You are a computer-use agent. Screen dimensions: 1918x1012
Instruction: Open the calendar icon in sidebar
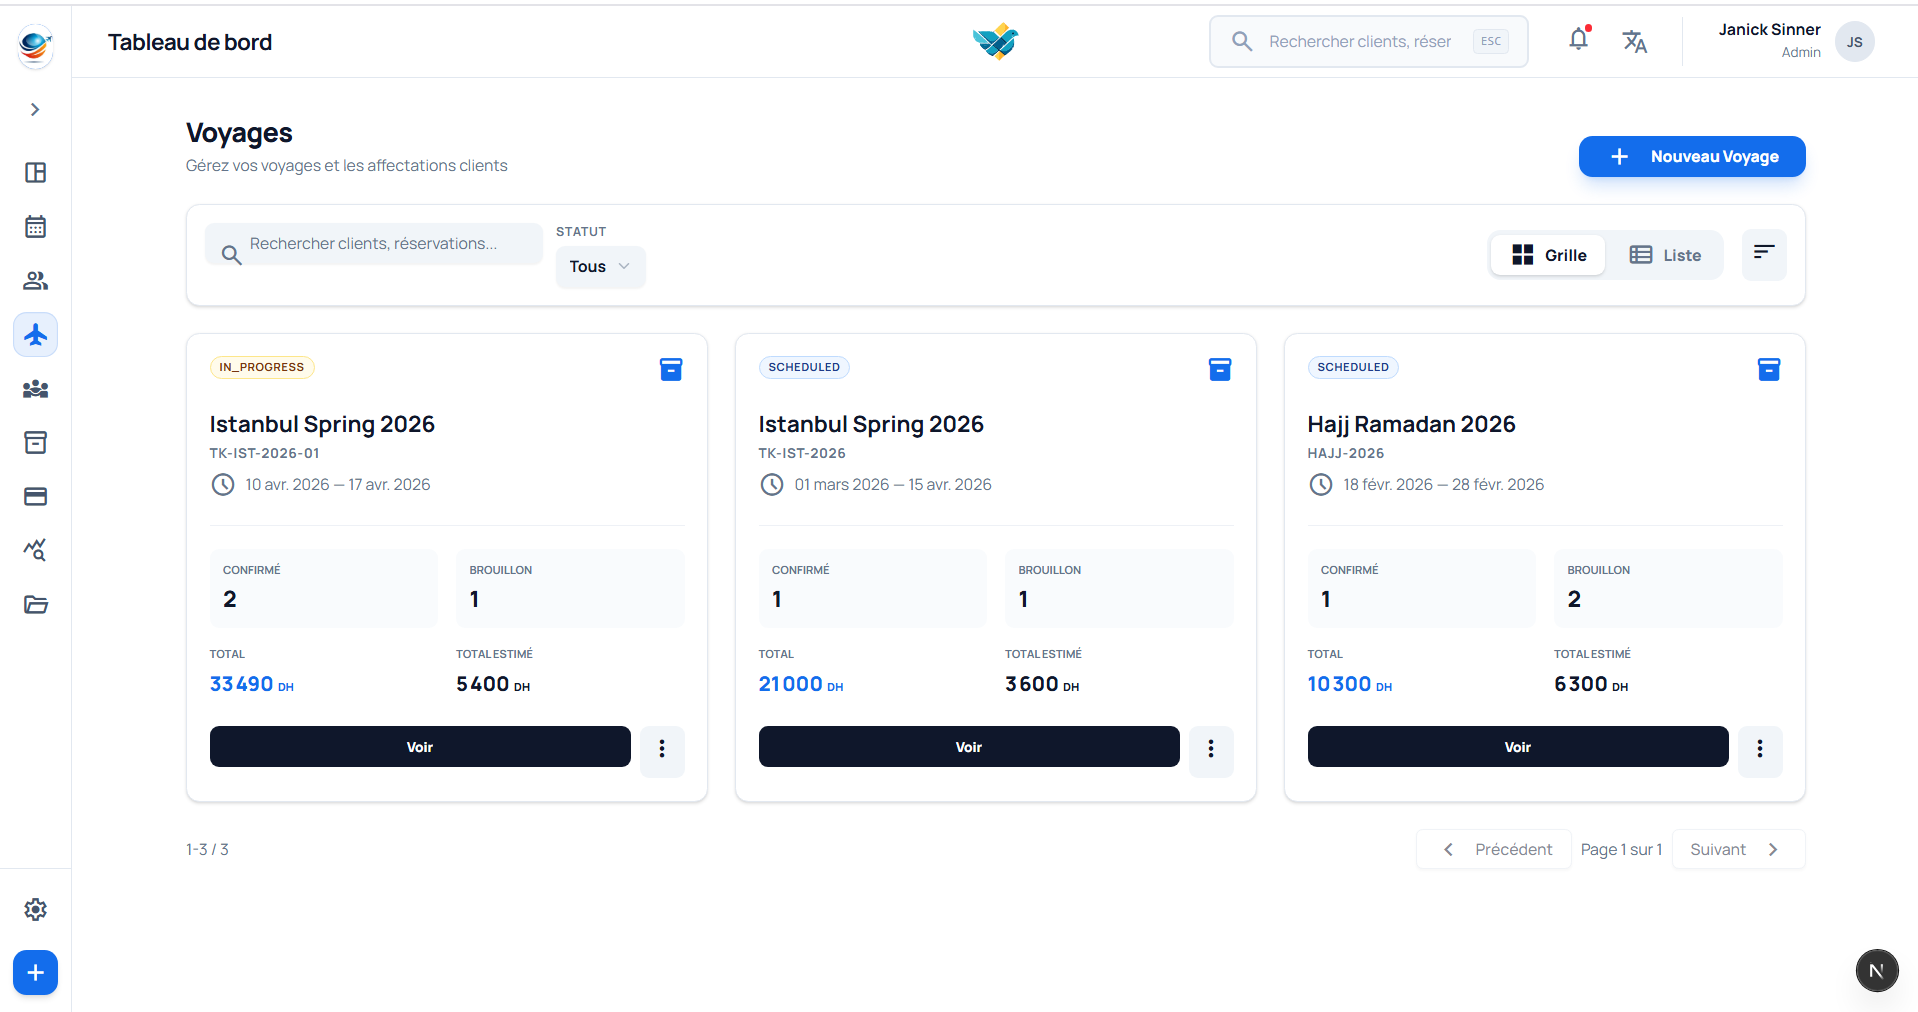(35, 227)
